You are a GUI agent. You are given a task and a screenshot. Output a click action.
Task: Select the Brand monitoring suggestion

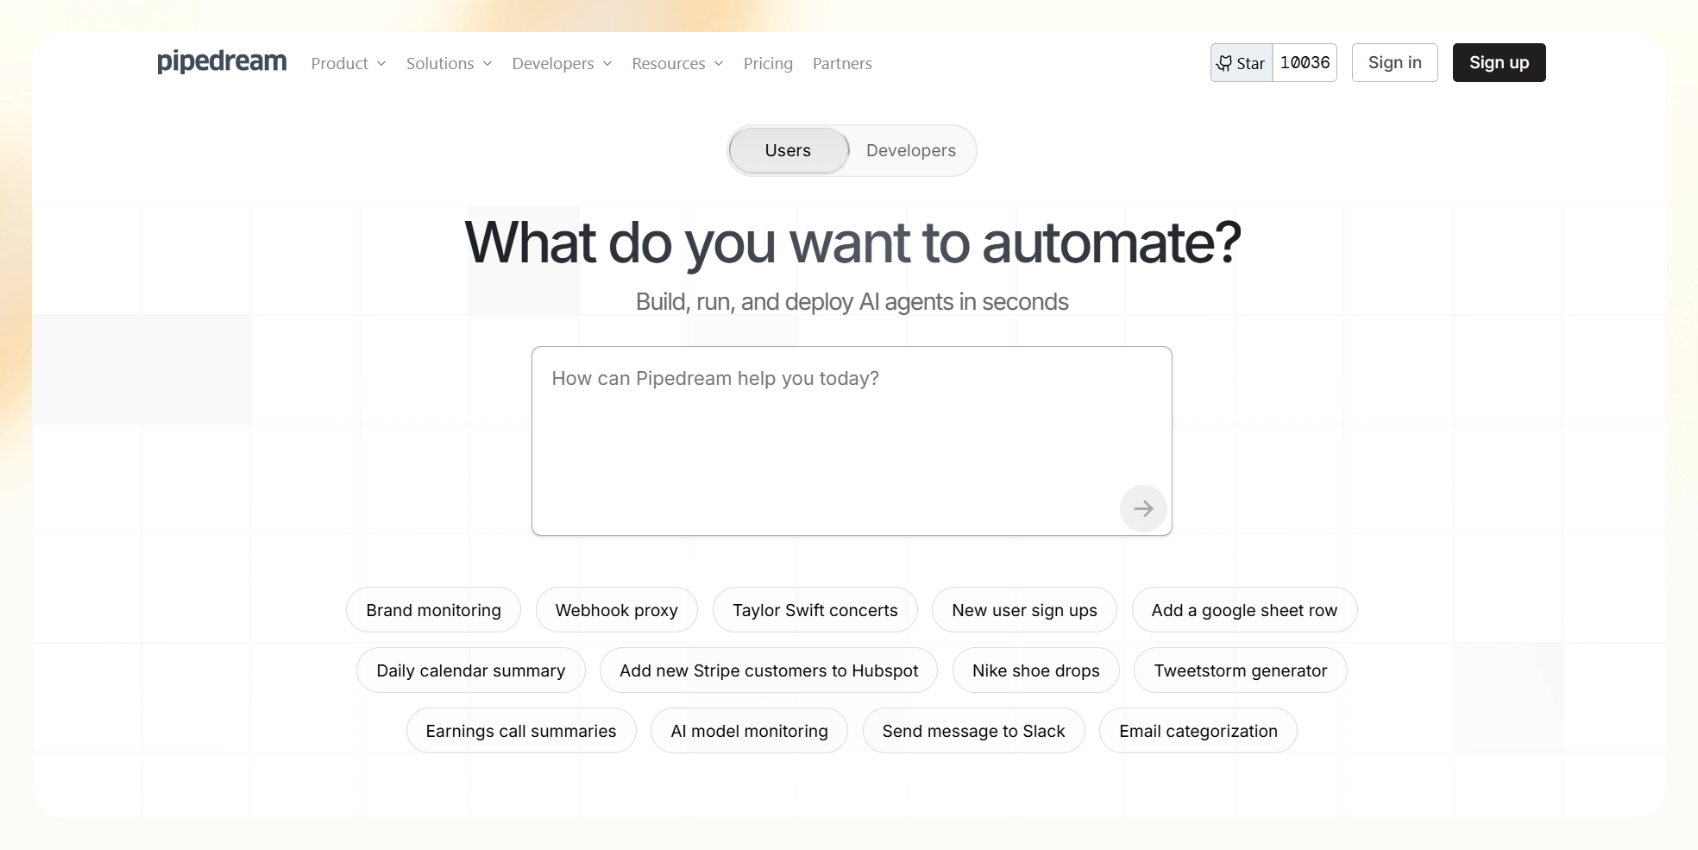pyautogui.click(x=434, y=610)
